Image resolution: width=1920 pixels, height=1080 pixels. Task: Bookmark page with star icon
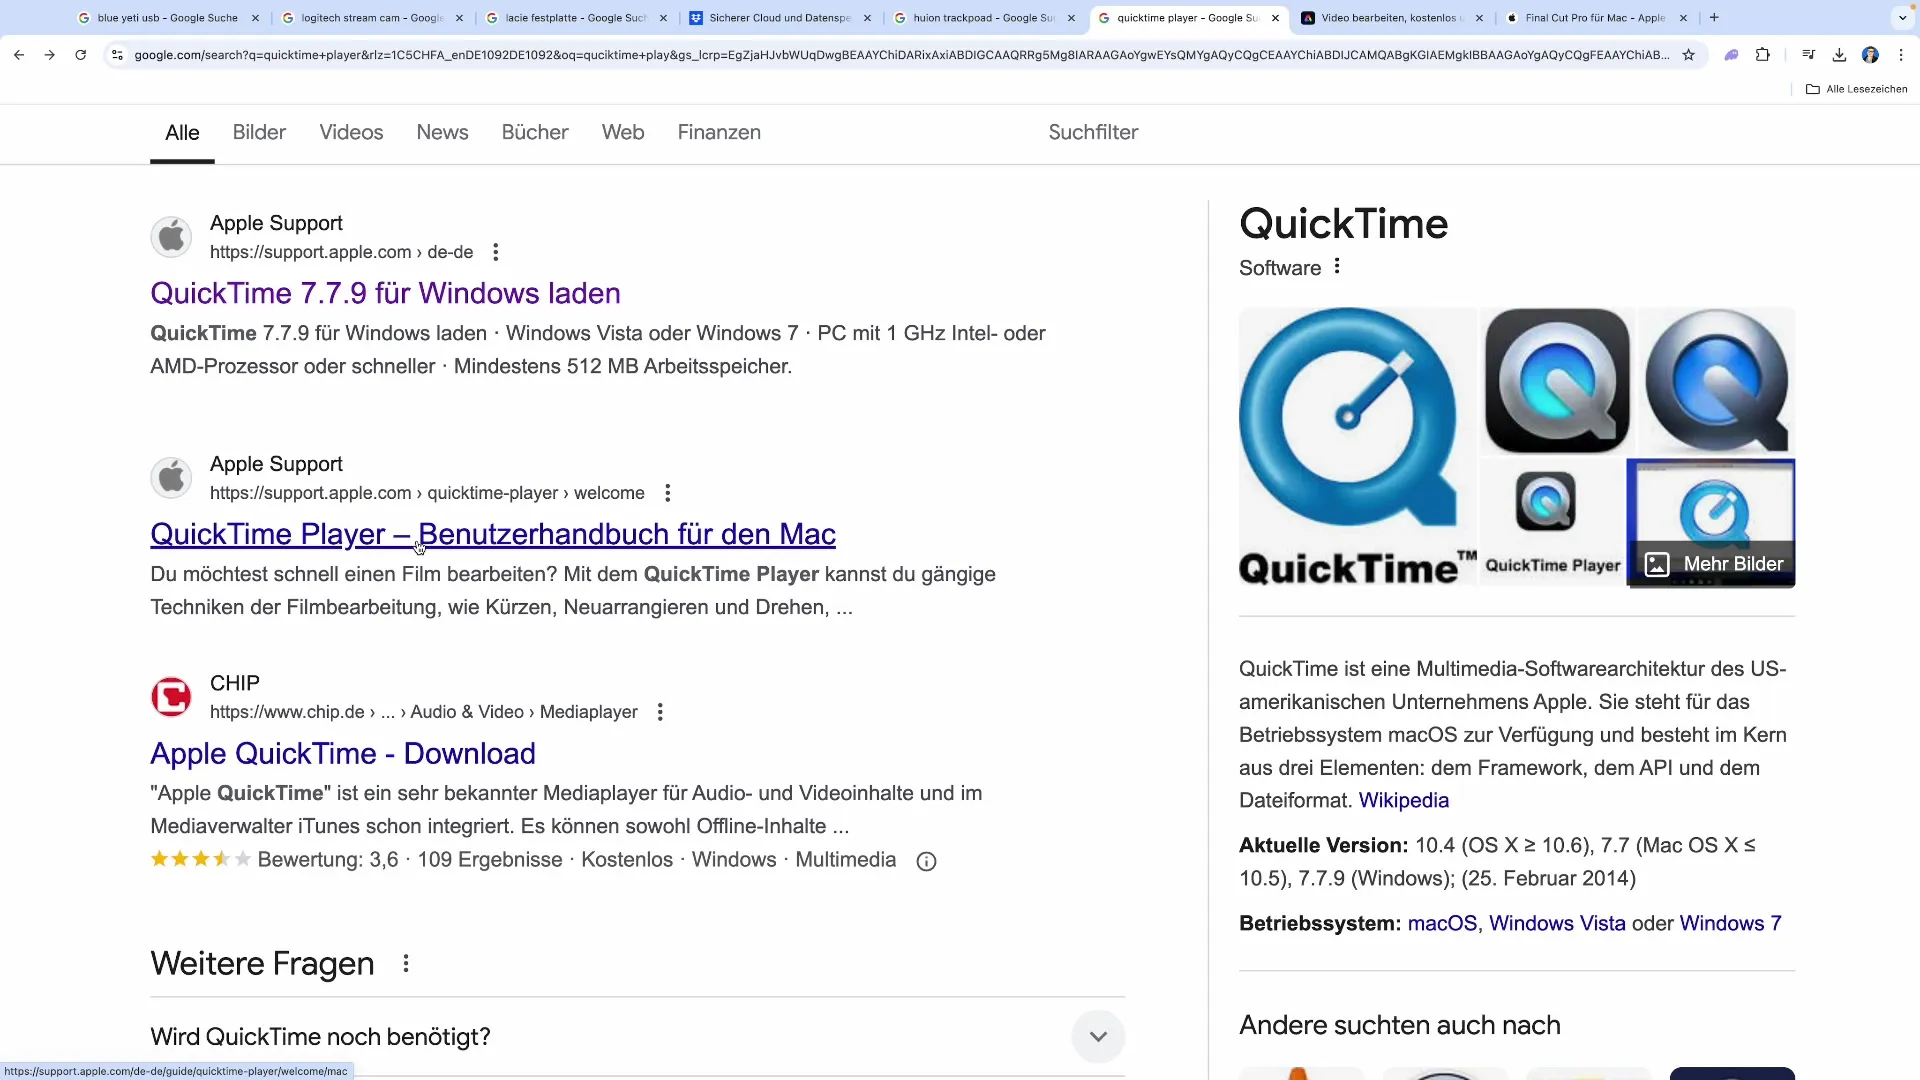click(x=1689, y=55)
